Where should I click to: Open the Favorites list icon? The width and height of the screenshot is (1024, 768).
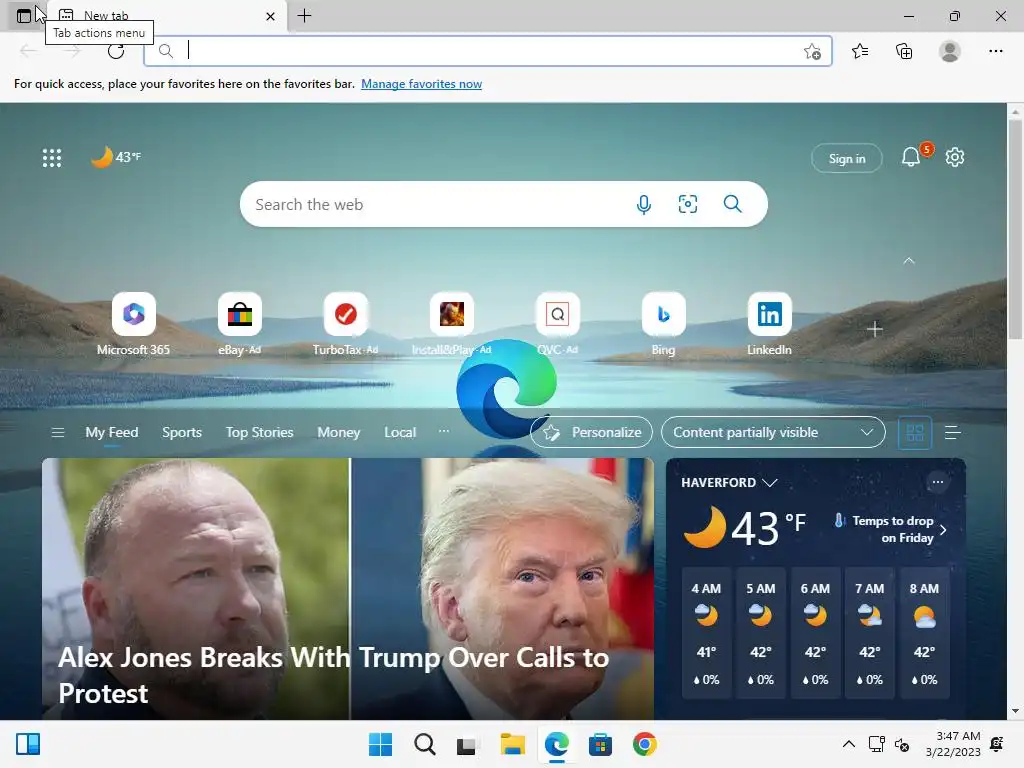pyautogui.click(x=860, y=51)
